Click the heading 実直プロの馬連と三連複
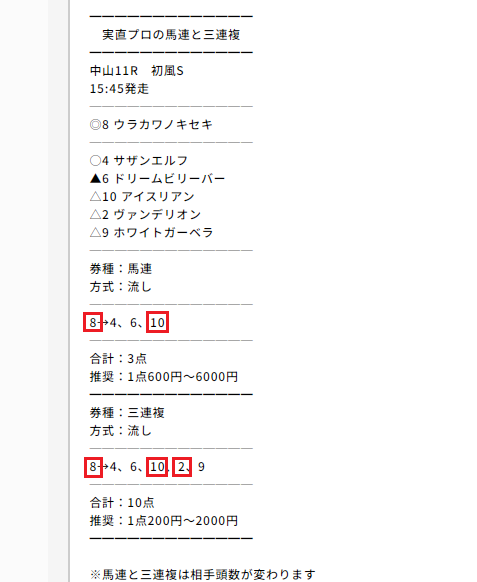This screenshot has width=477, height=582. tap(171, 35)
